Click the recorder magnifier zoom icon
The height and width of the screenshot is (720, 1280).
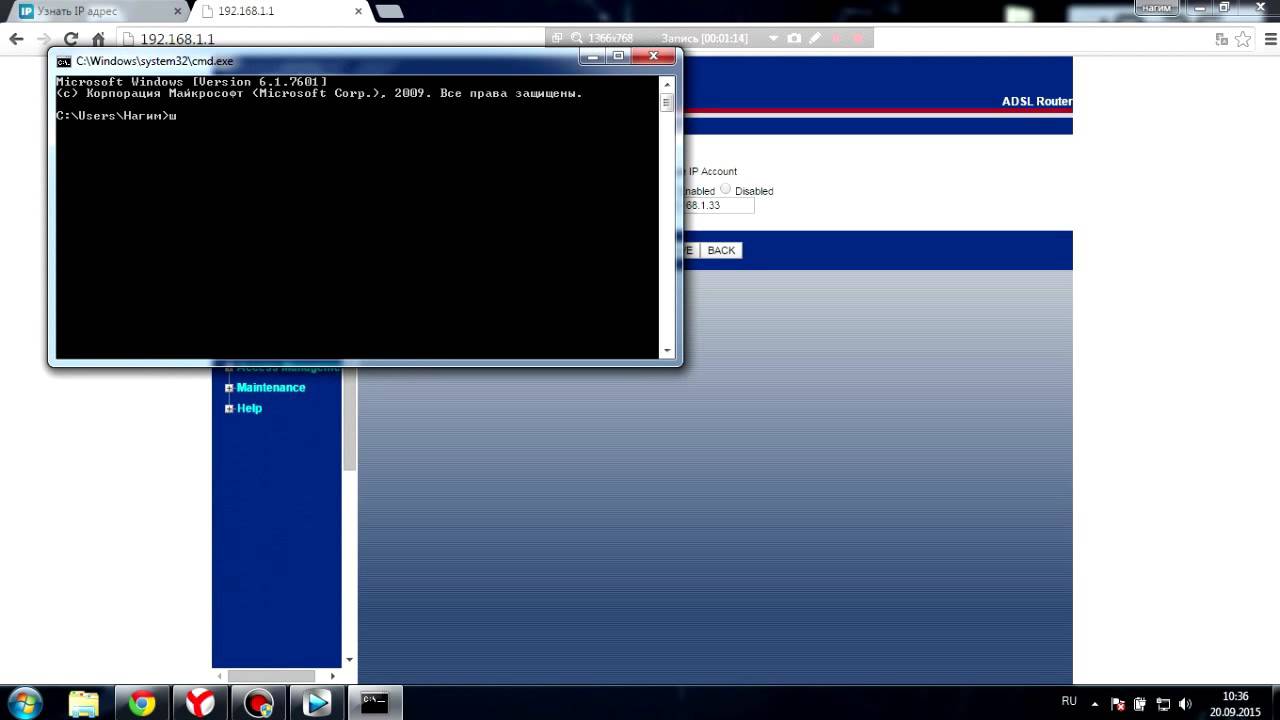578,38
